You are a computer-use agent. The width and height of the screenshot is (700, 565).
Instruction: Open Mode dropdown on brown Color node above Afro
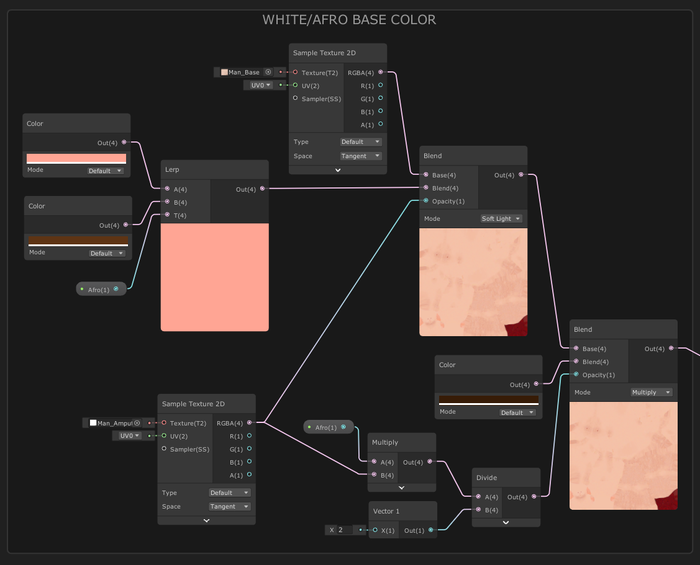pos(107,253)
